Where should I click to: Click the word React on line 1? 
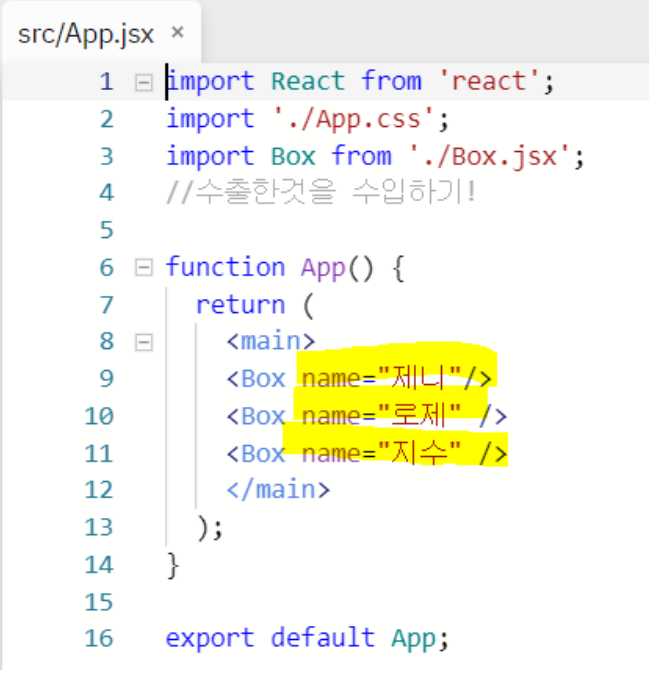point(308,81)
